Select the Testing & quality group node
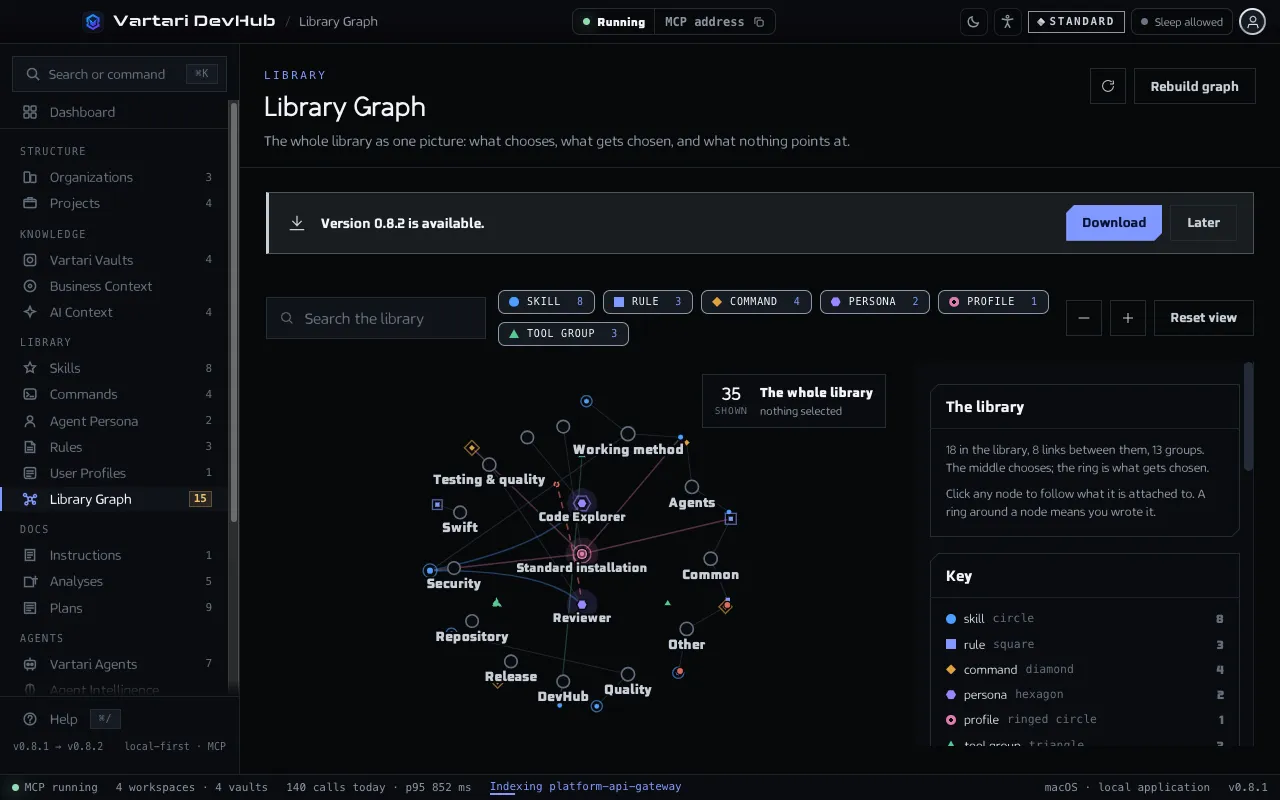 click(x=489, y=465)
